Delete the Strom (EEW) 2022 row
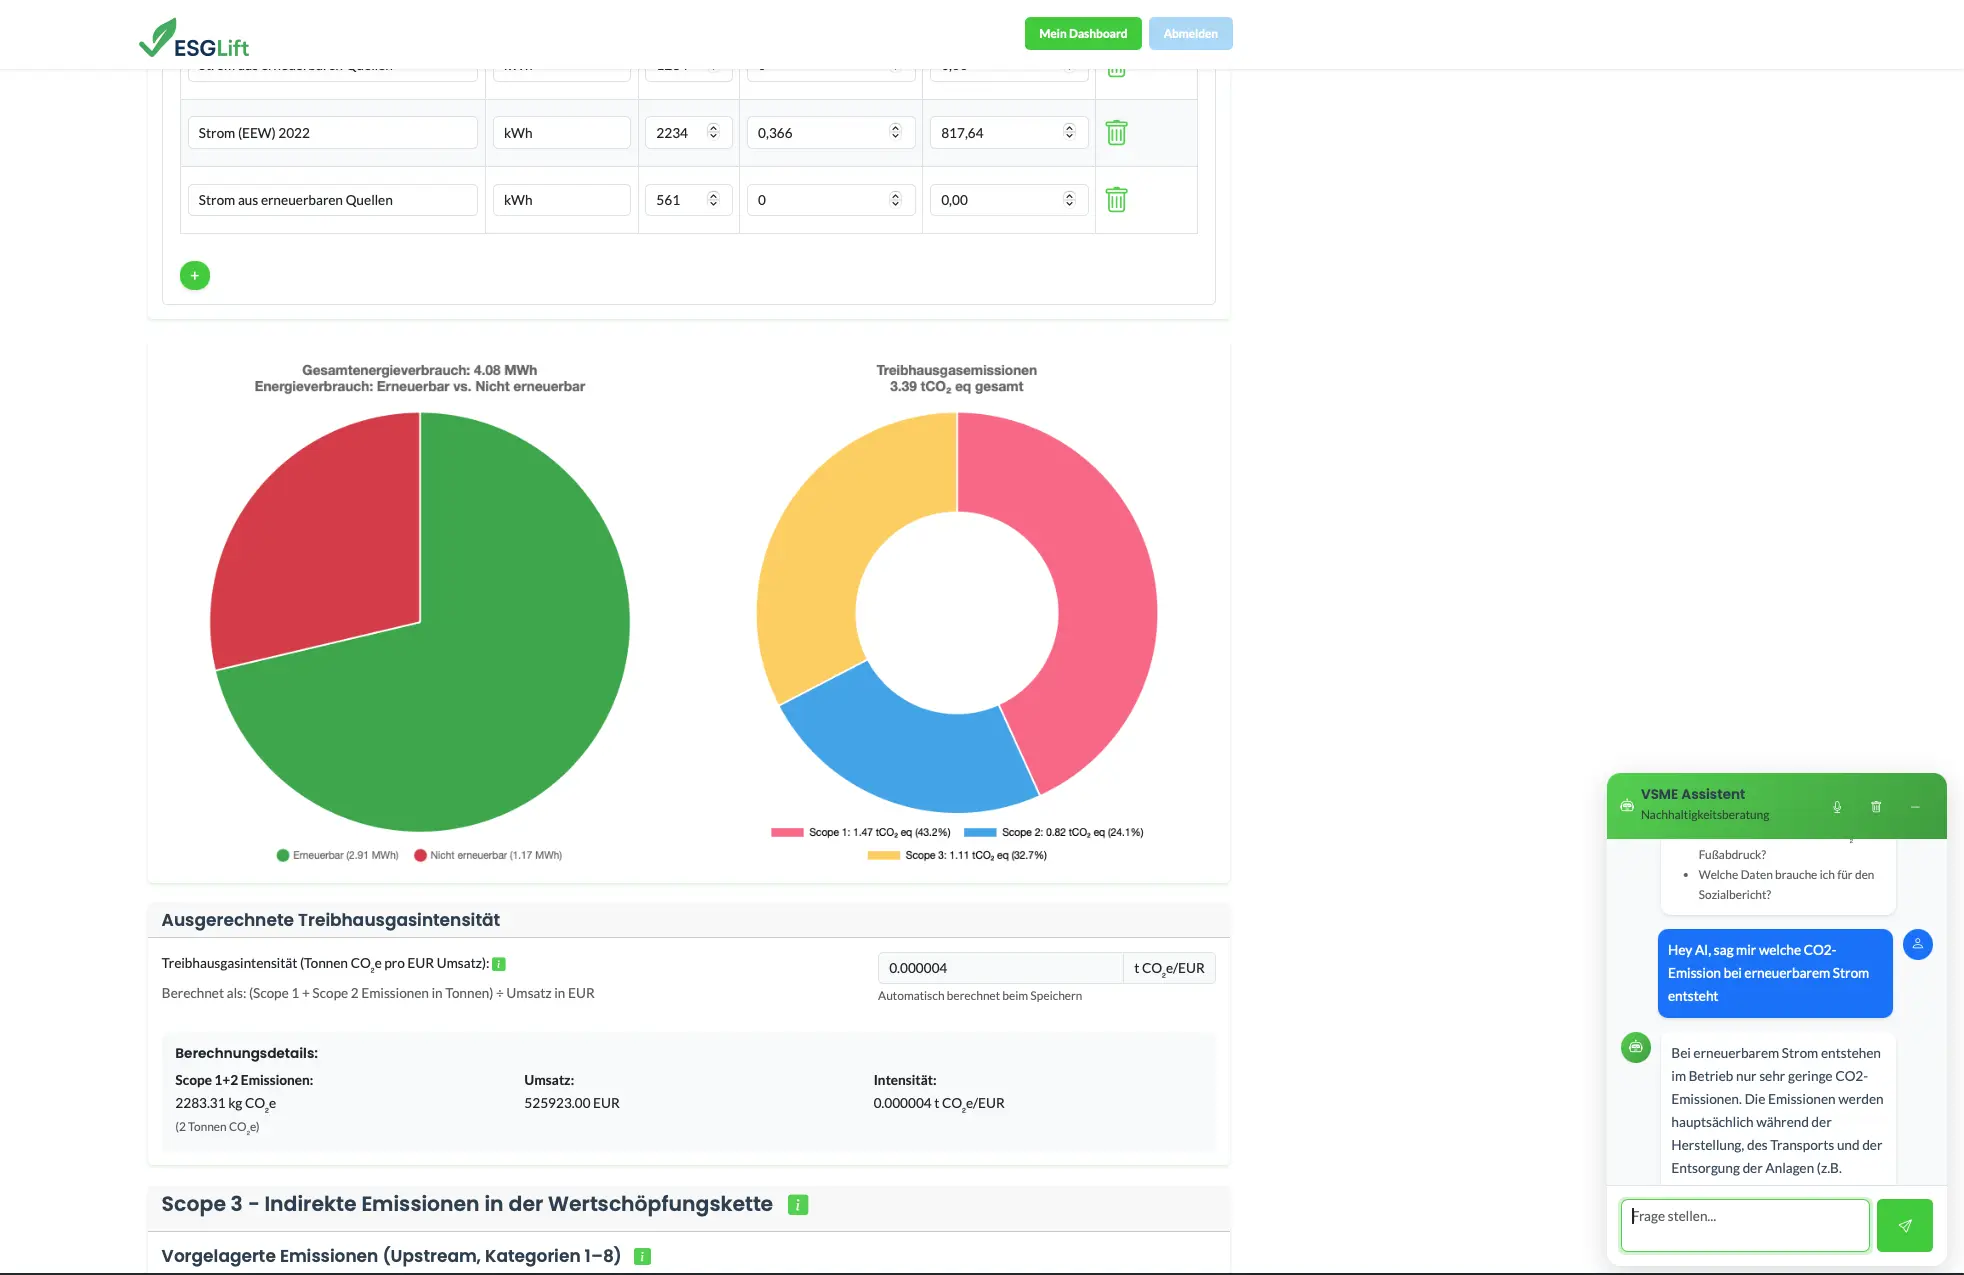 (1116, 133)
